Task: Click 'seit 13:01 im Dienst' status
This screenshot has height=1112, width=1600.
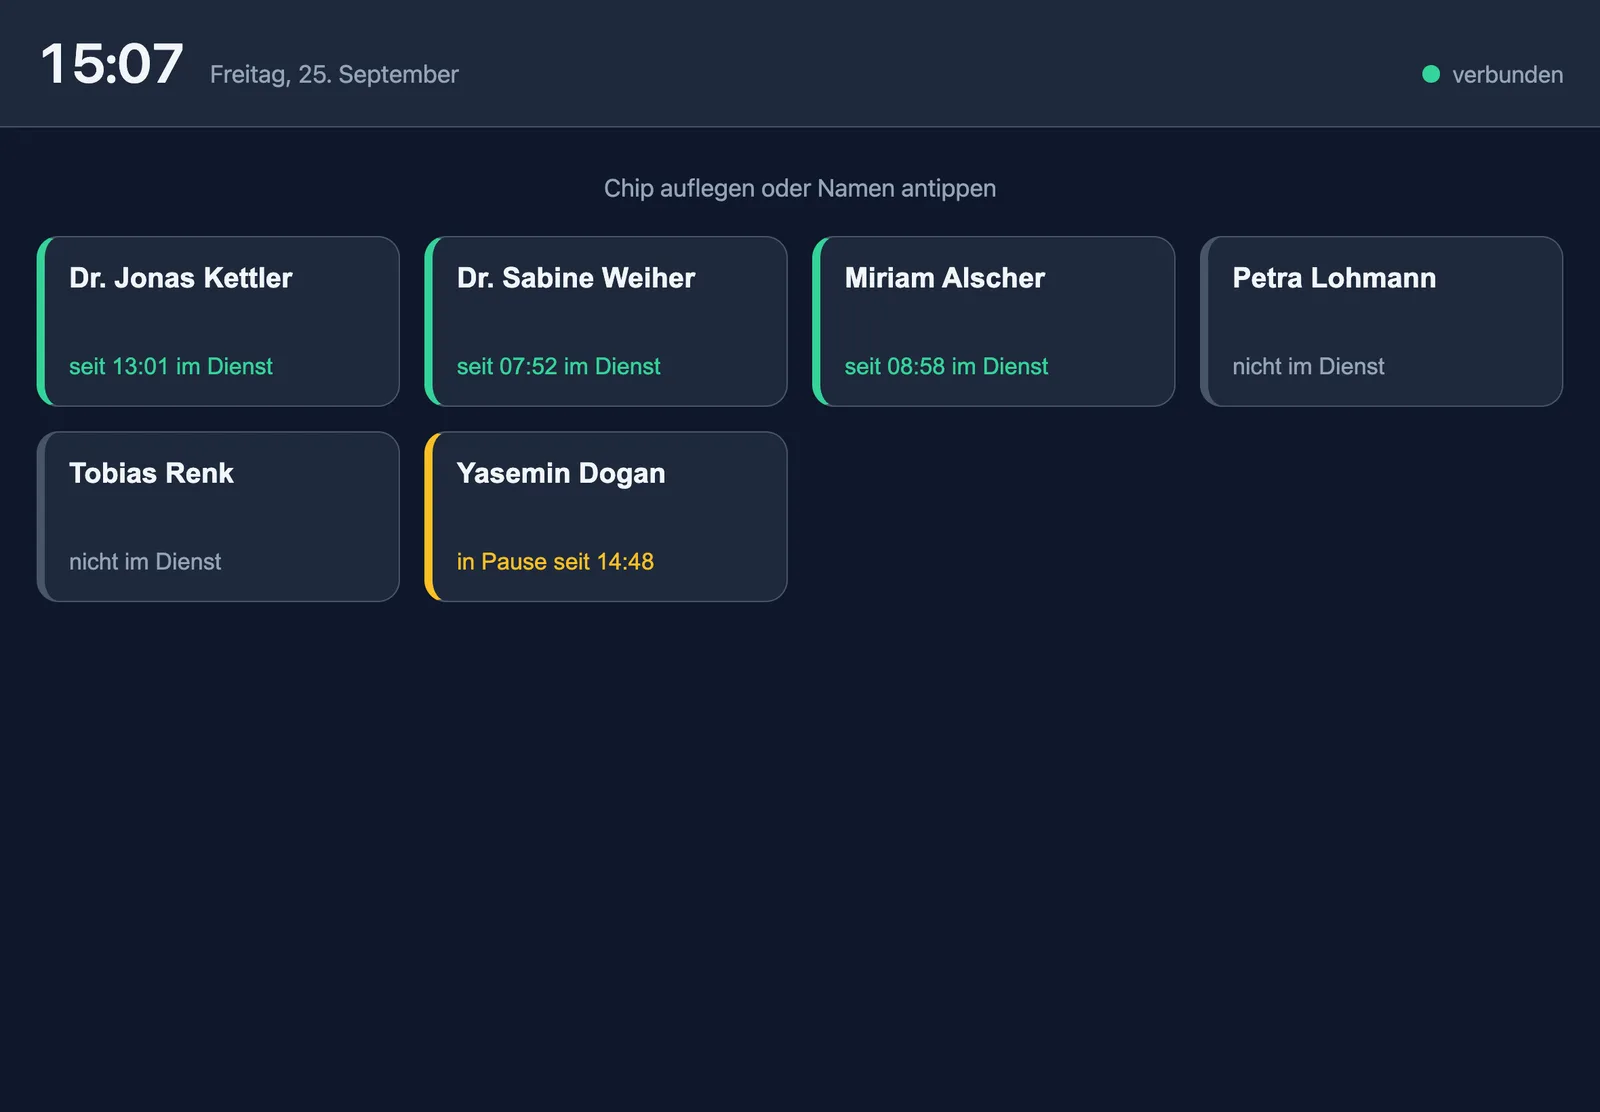Action: [x=171, y=367]
